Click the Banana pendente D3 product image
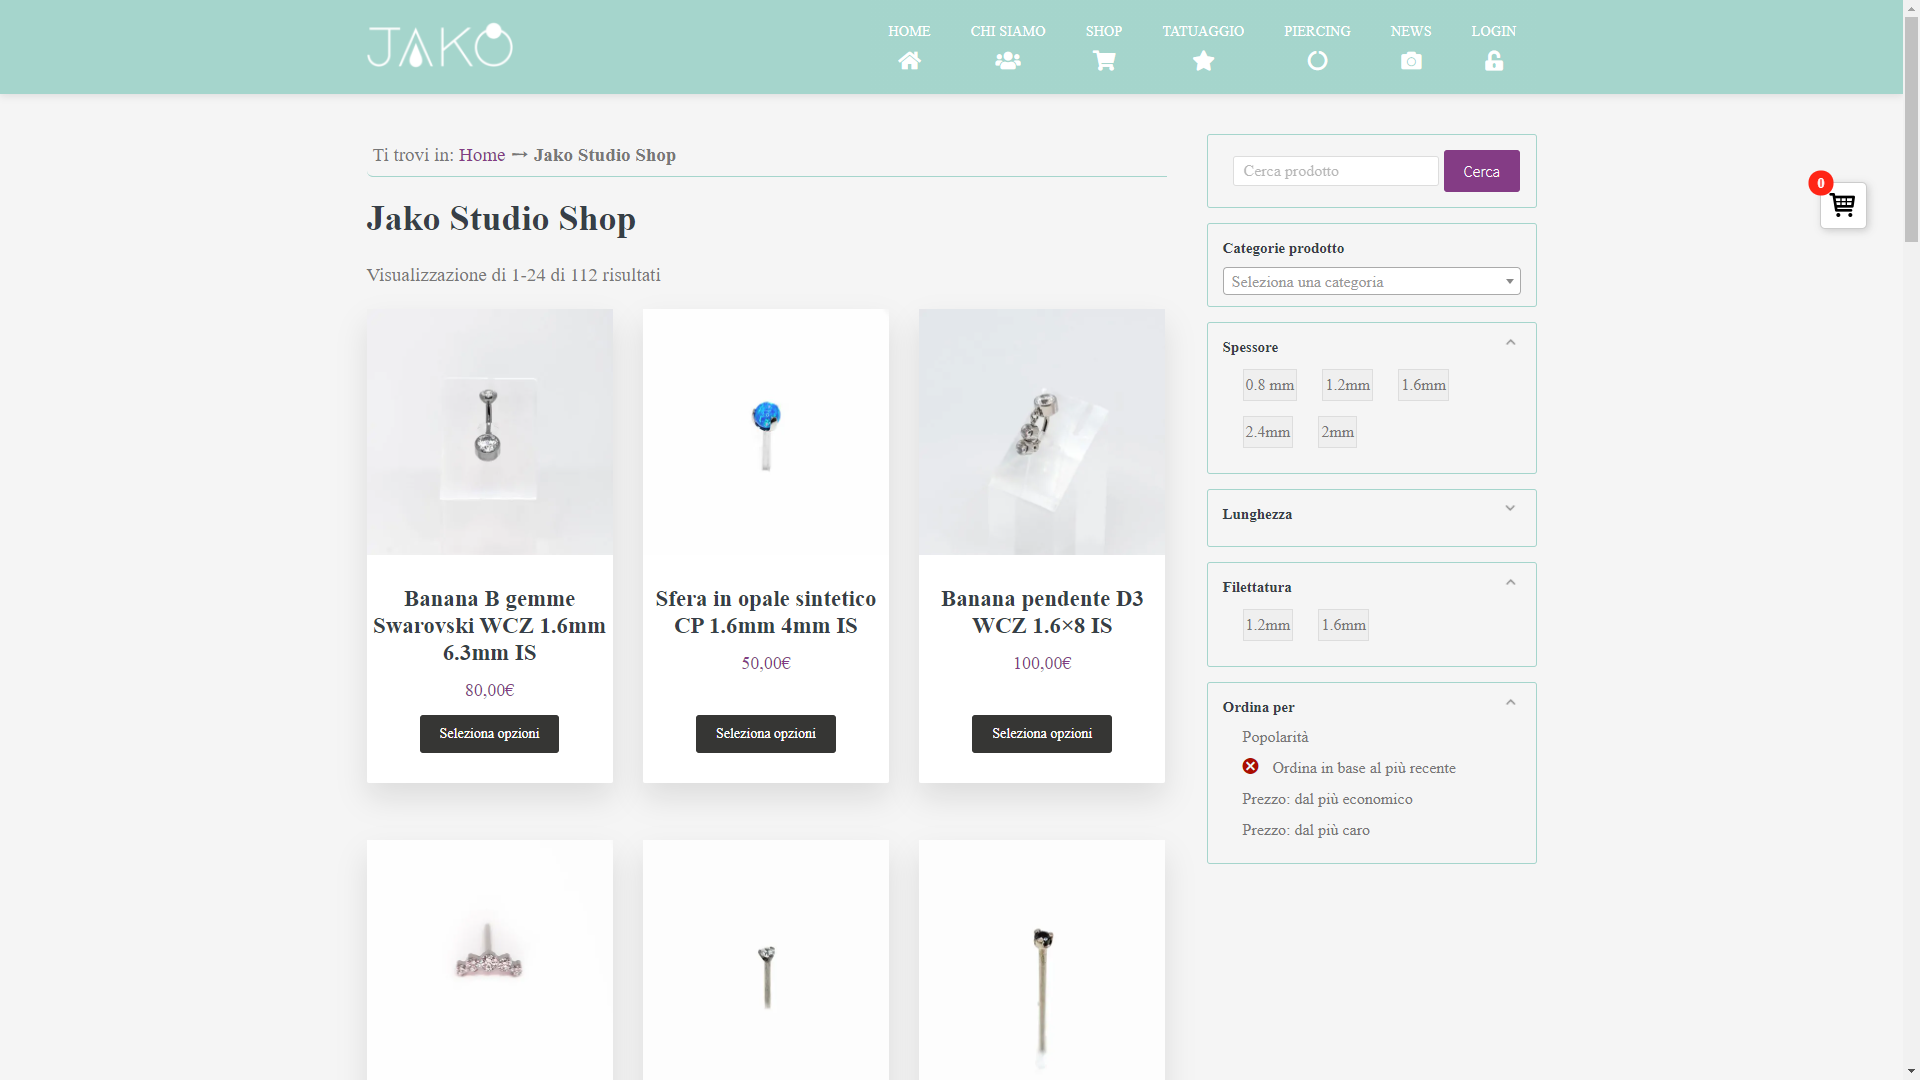1920x1080 pixels. pyautogui.click(x=1041, y=432)
